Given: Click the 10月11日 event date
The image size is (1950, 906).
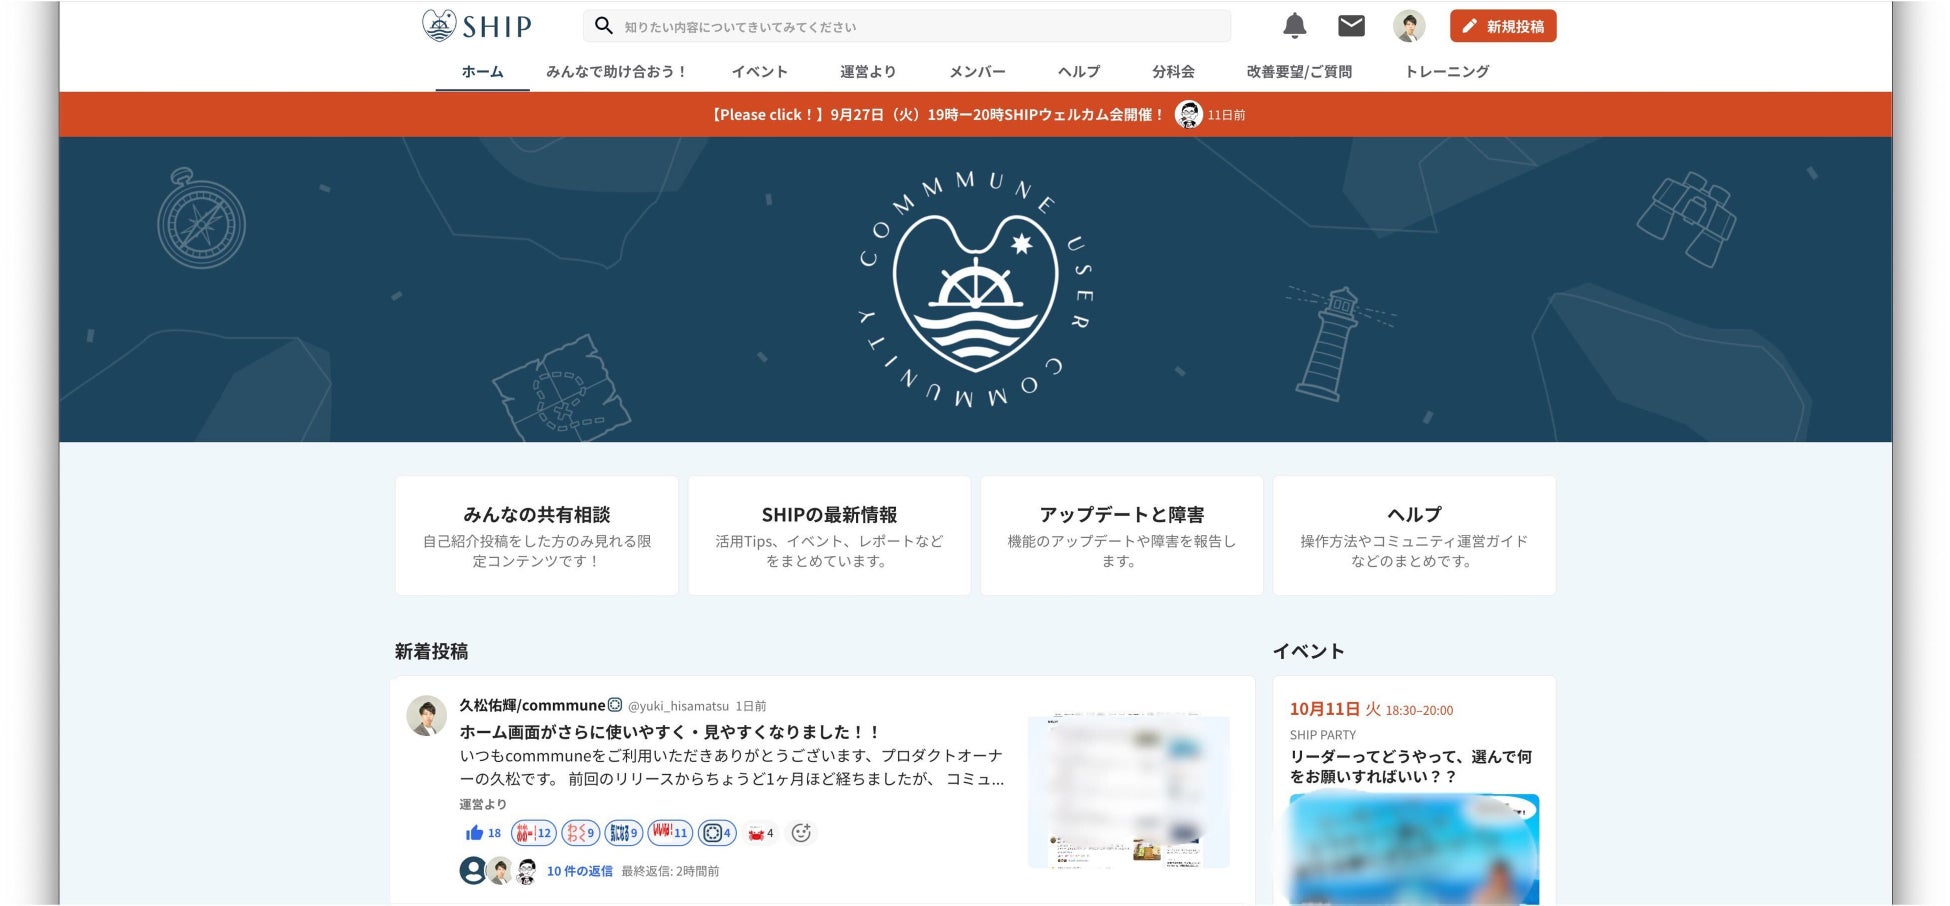Looking at the screenshot, I should (x=1325, y=709).
